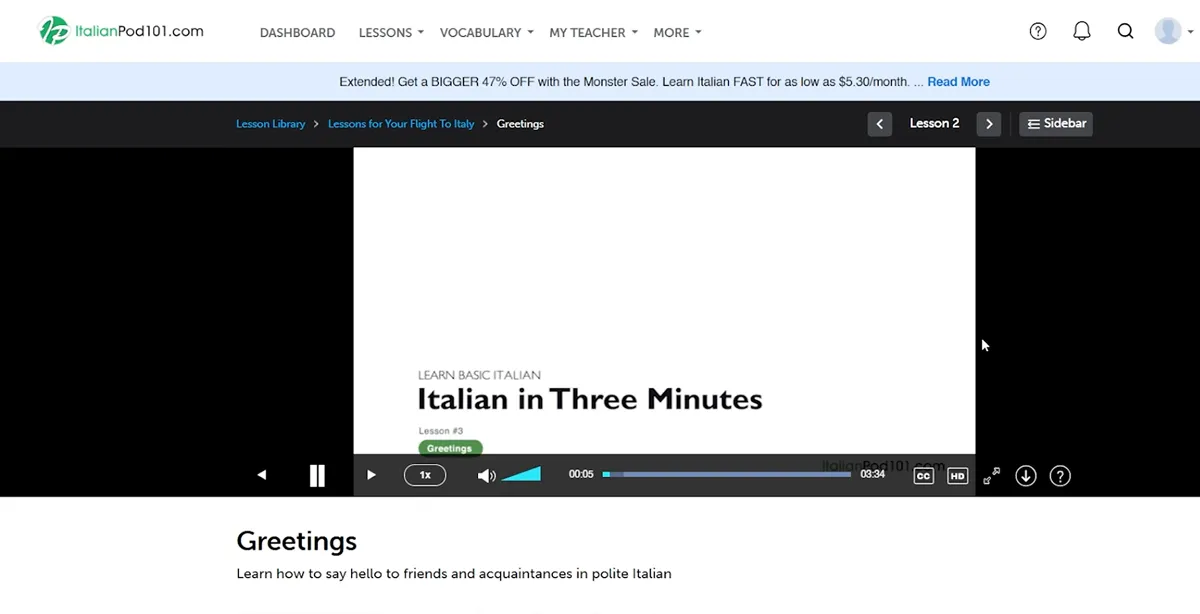
Task: Switch video quality using the HD icon
Action: tap(957, 475)
